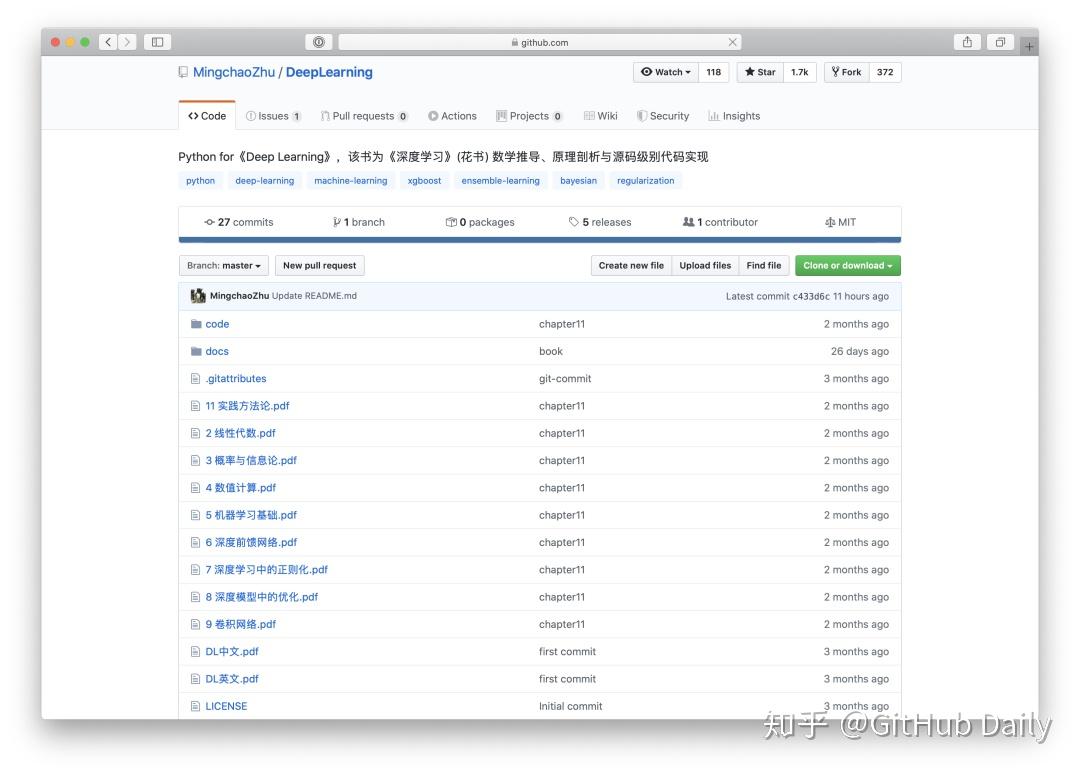
Task: Click the language breakdown color bar
Action: [x=539, y=240]
